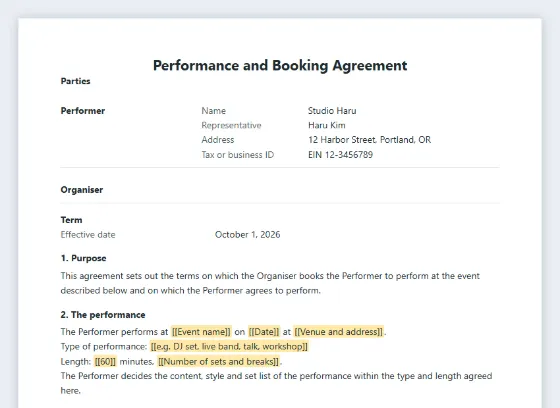
Task: Click the 2. The performance heading
Action: point(103,315)
